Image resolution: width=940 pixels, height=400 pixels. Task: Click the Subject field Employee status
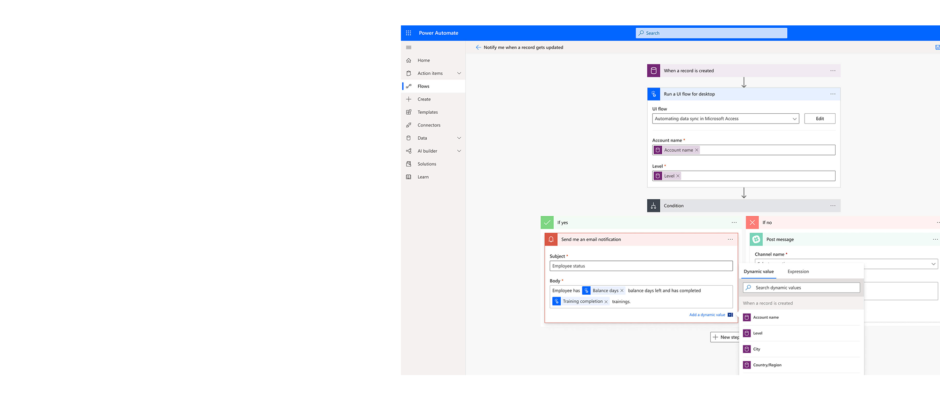641,266
